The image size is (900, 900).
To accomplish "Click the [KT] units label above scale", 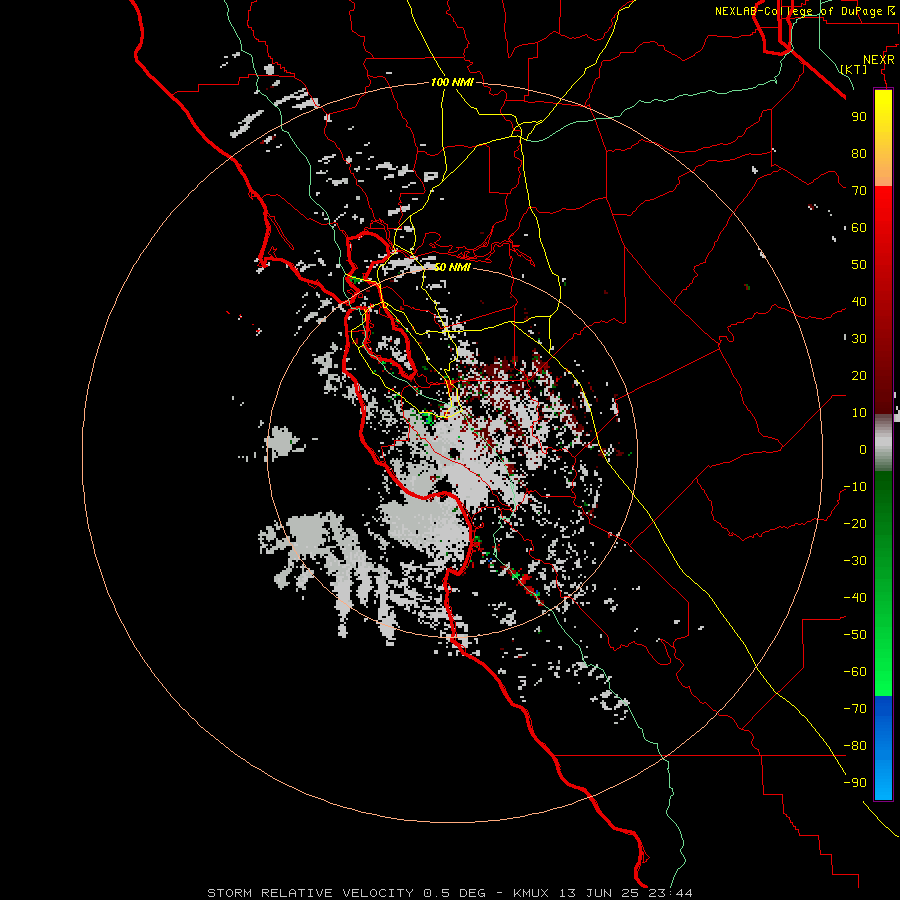I will point(854,69).
